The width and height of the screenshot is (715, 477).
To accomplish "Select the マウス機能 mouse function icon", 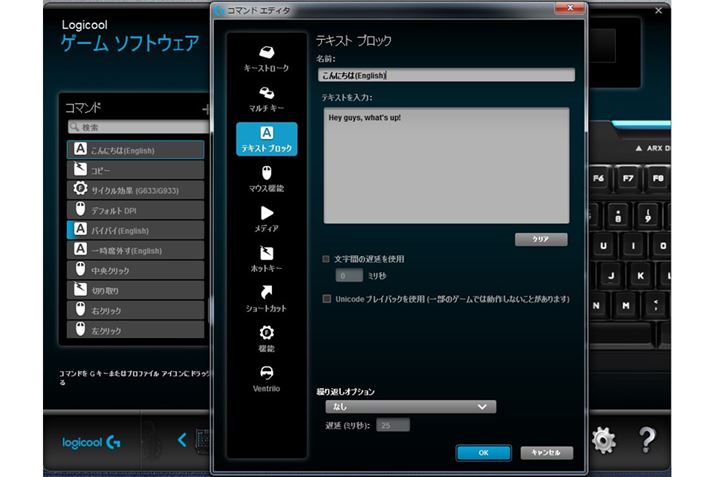I will pyautogui.click(x=267, y=173).
